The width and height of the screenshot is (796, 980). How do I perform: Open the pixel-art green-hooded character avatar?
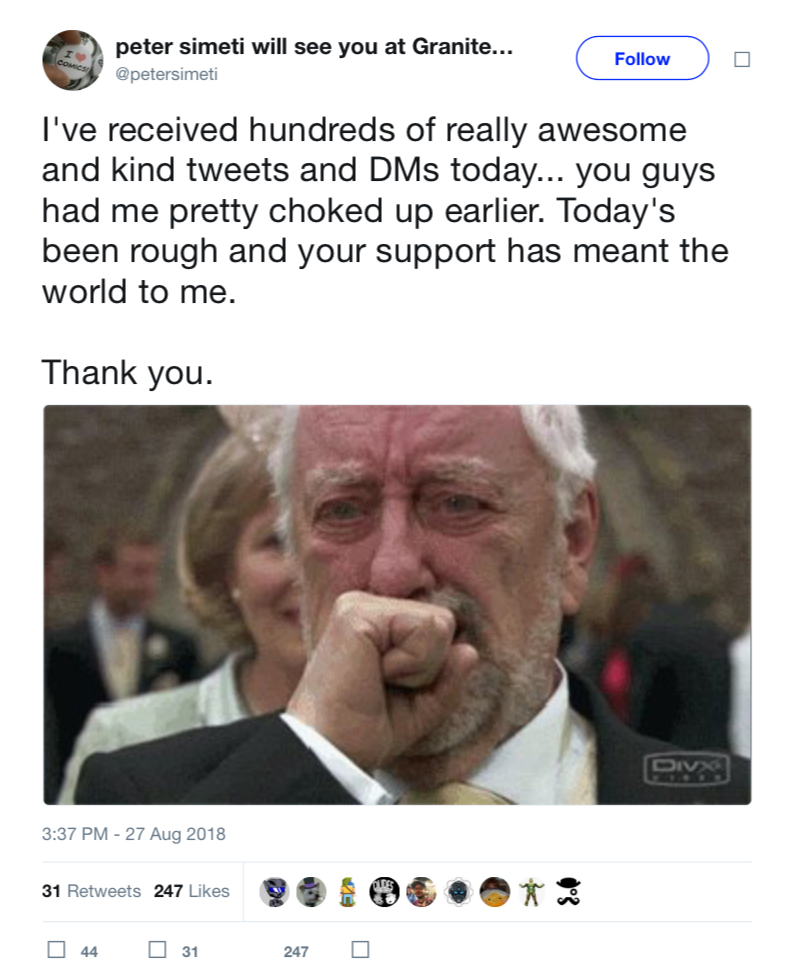[x=348, y=892]
